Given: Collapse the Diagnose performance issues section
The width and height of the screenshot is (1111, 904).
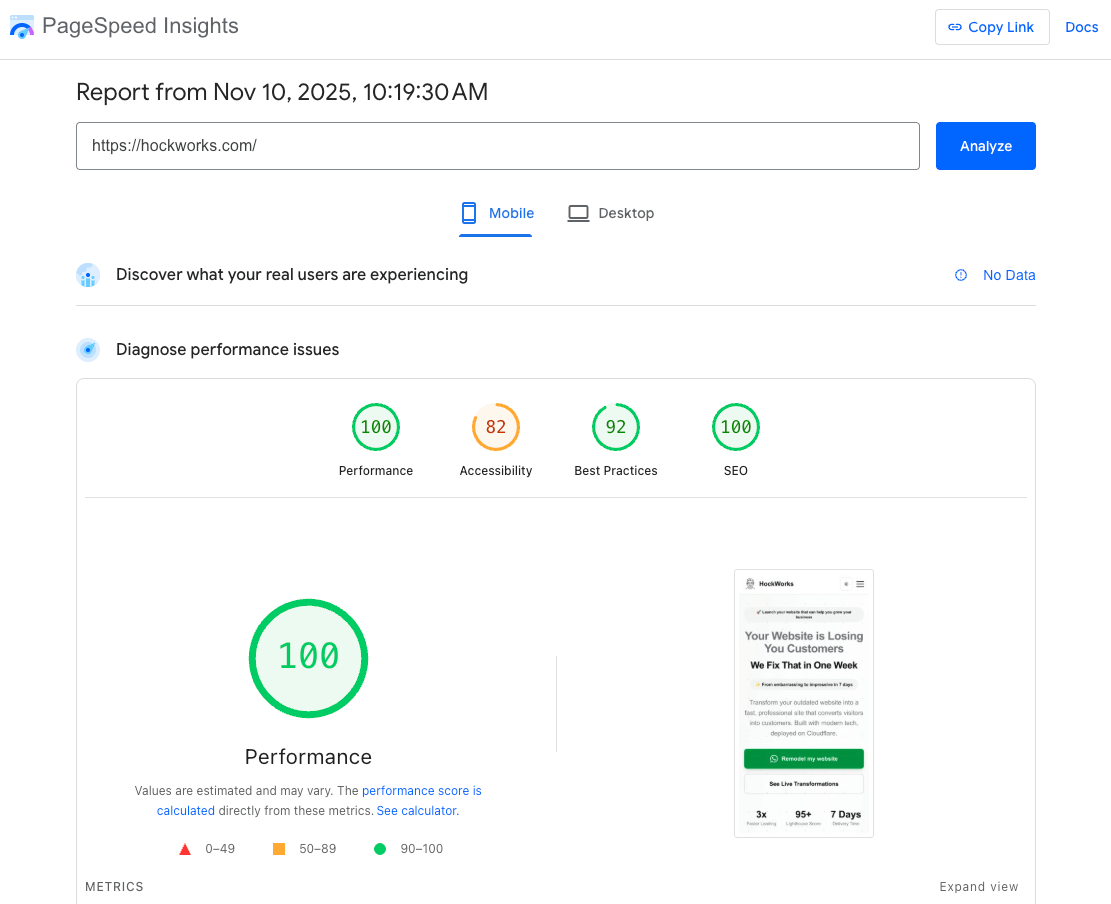Looking at the screenshot, I should pyautogui.click(x=227, y=349).
